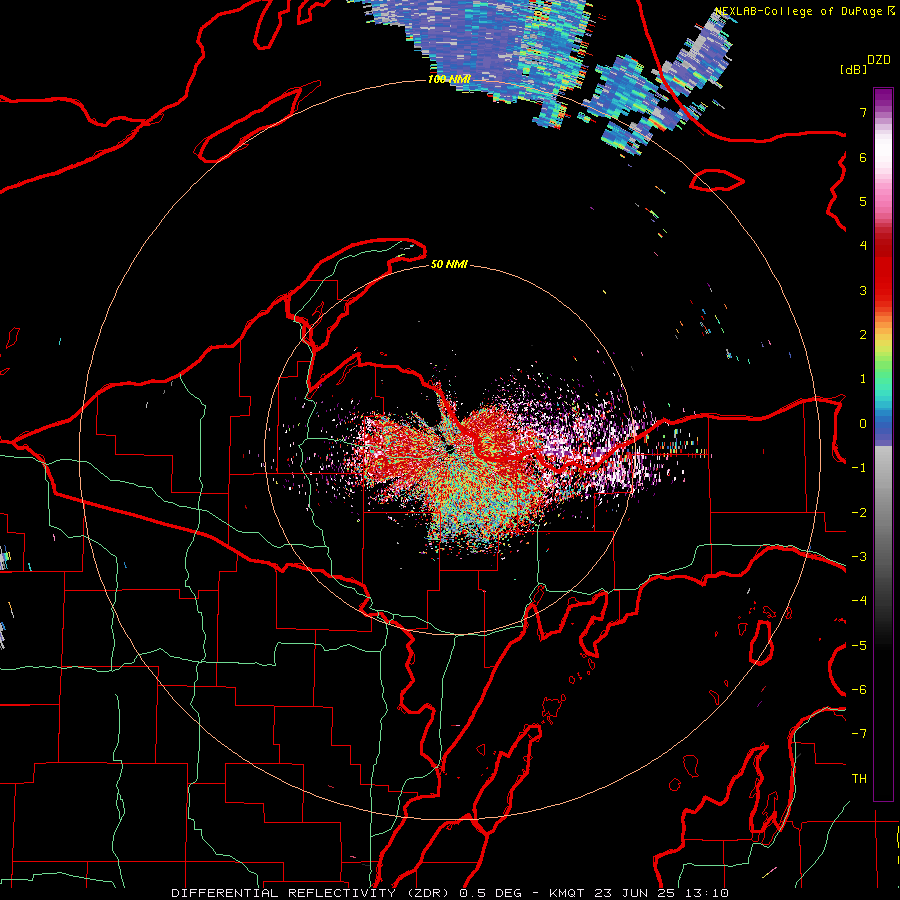
Task: Click the "100 NMI" range ring label
Action: (449, 79)
